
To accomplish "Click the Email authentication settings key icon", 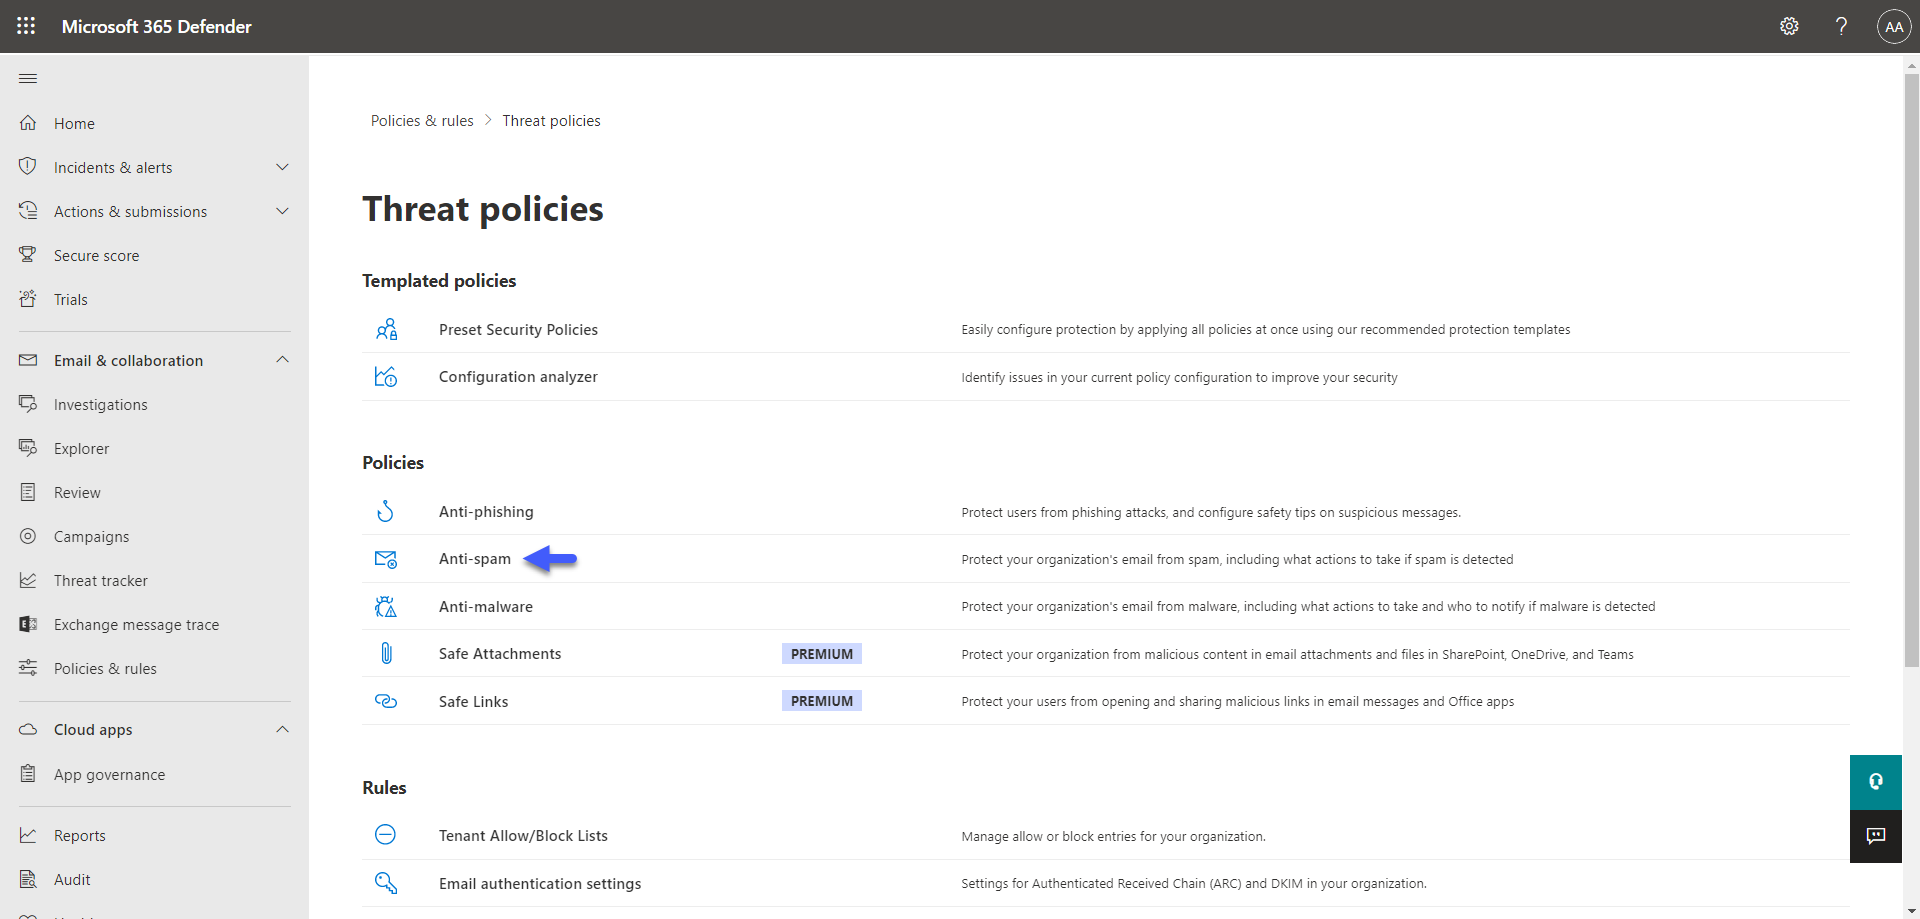I will [386, 883].
